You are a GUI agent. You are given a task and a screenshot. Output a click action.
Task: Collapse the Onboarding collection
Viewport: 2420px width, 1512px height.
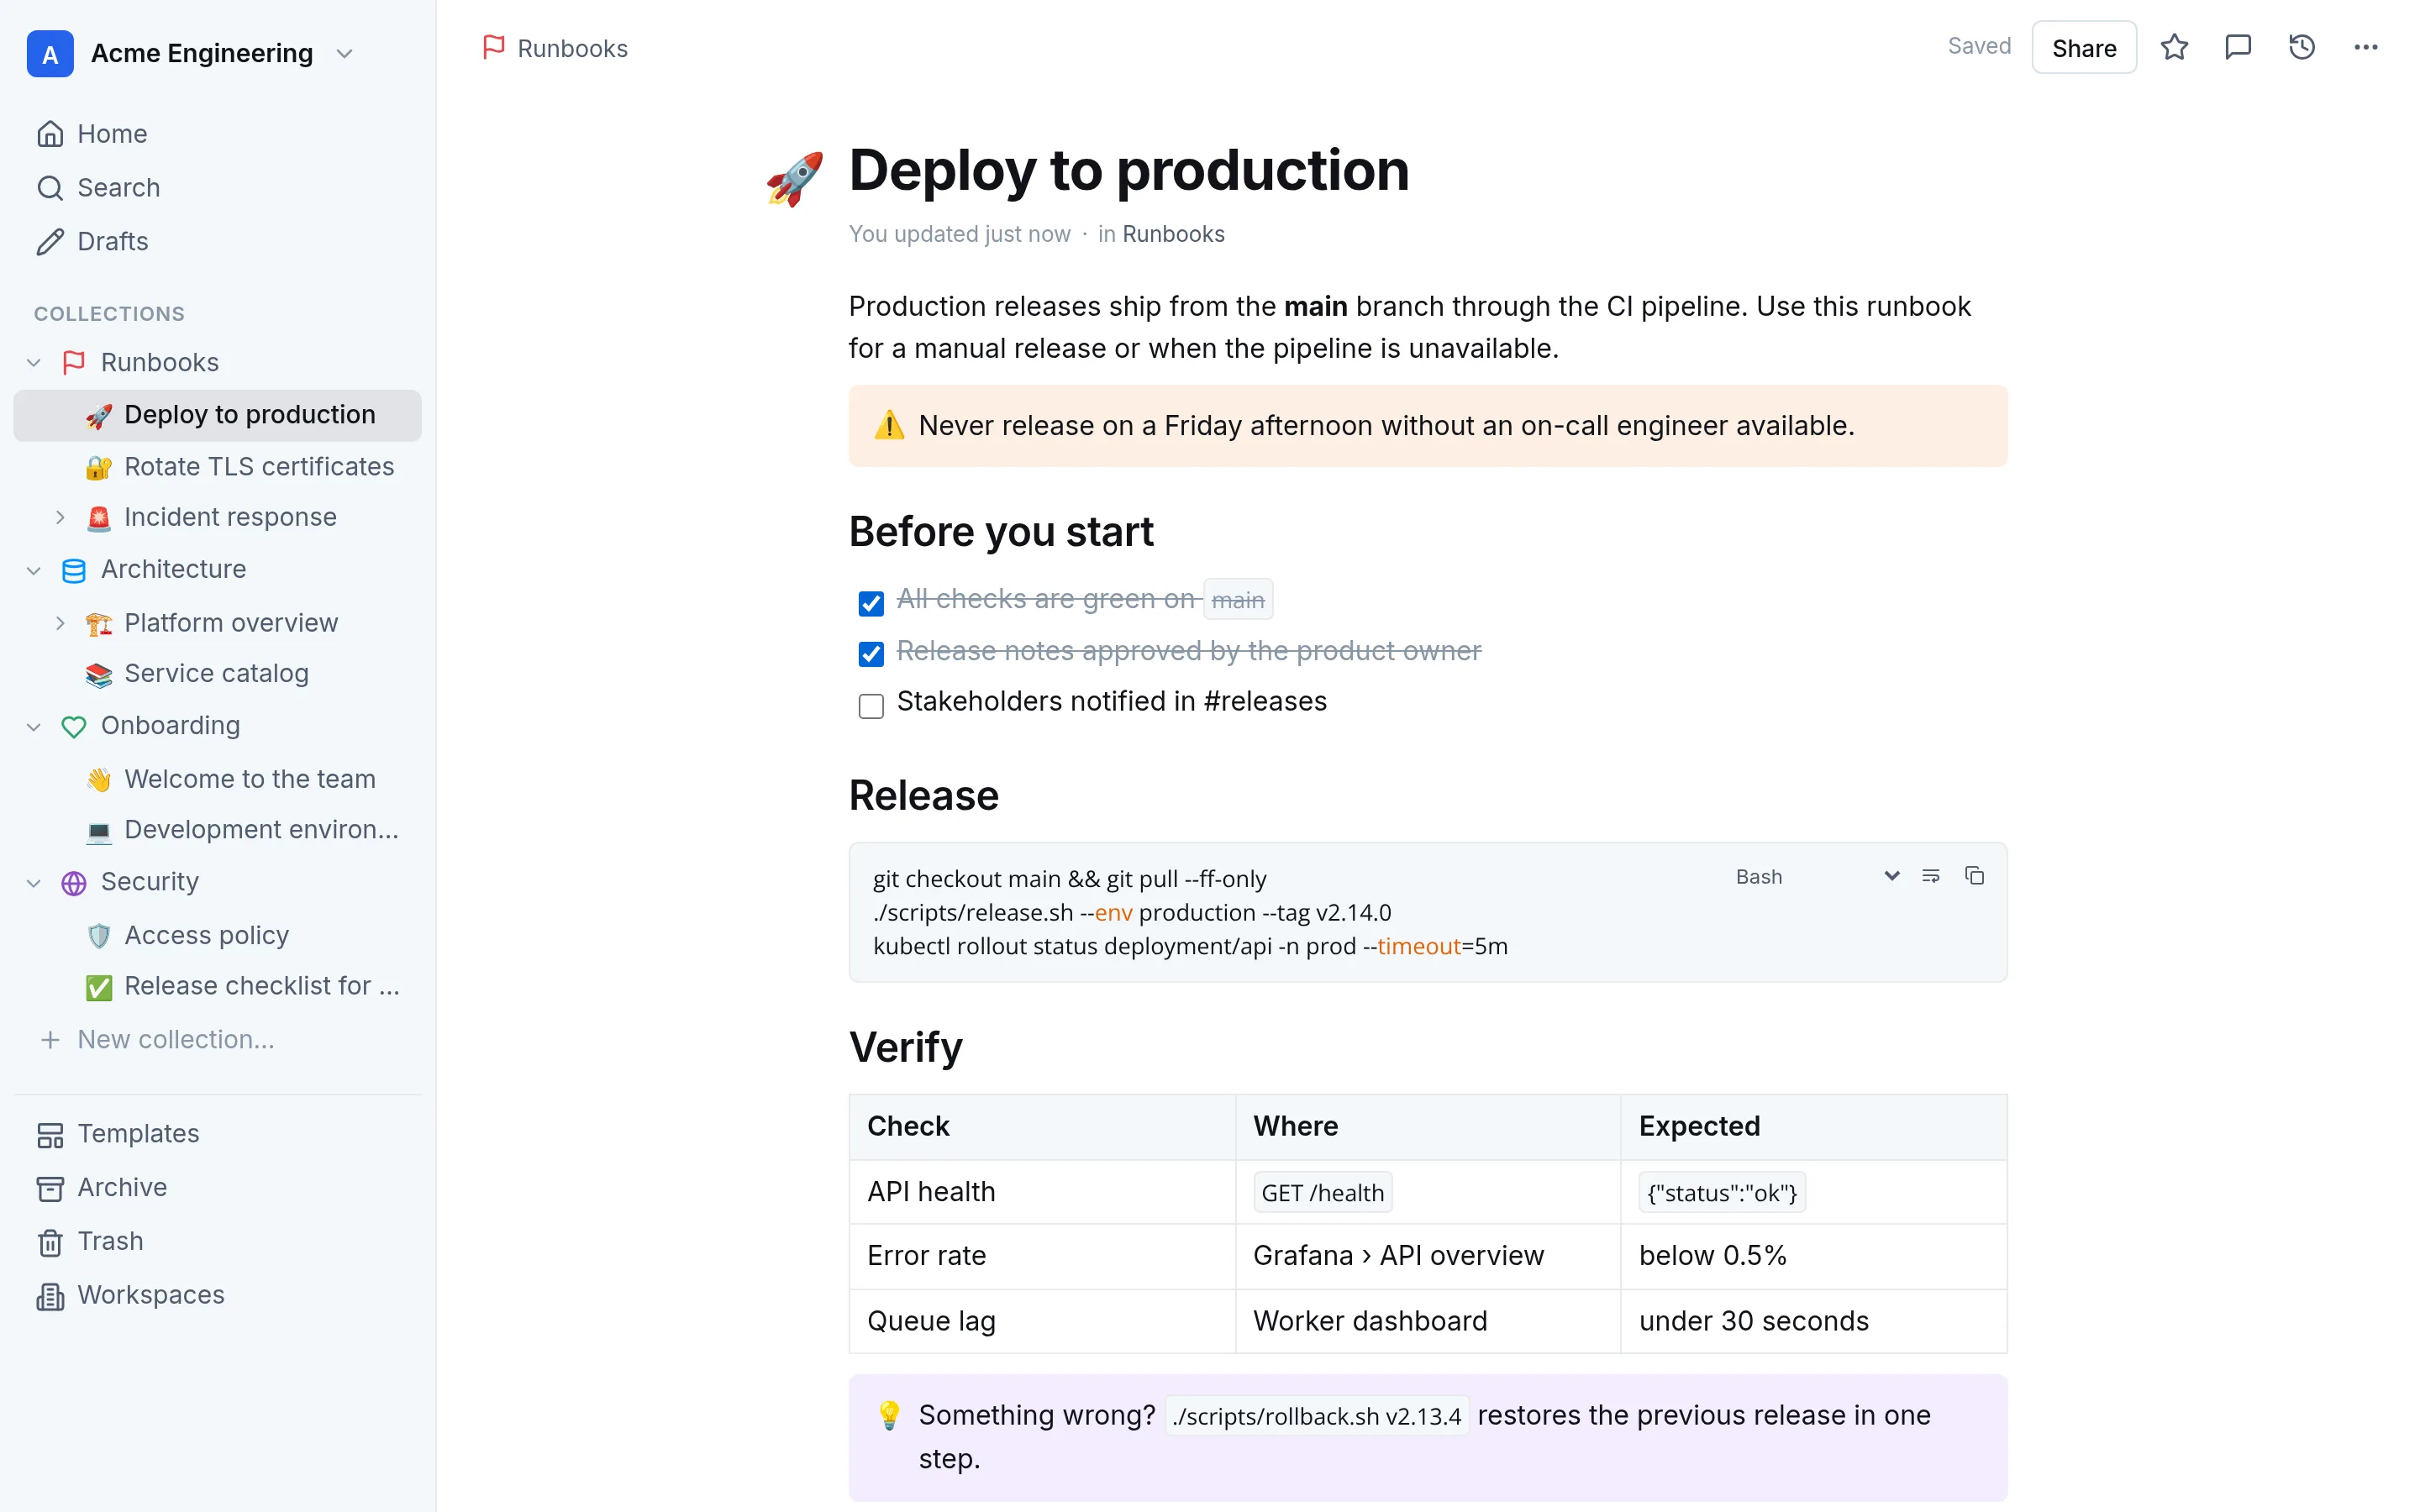tap(34, 726)
